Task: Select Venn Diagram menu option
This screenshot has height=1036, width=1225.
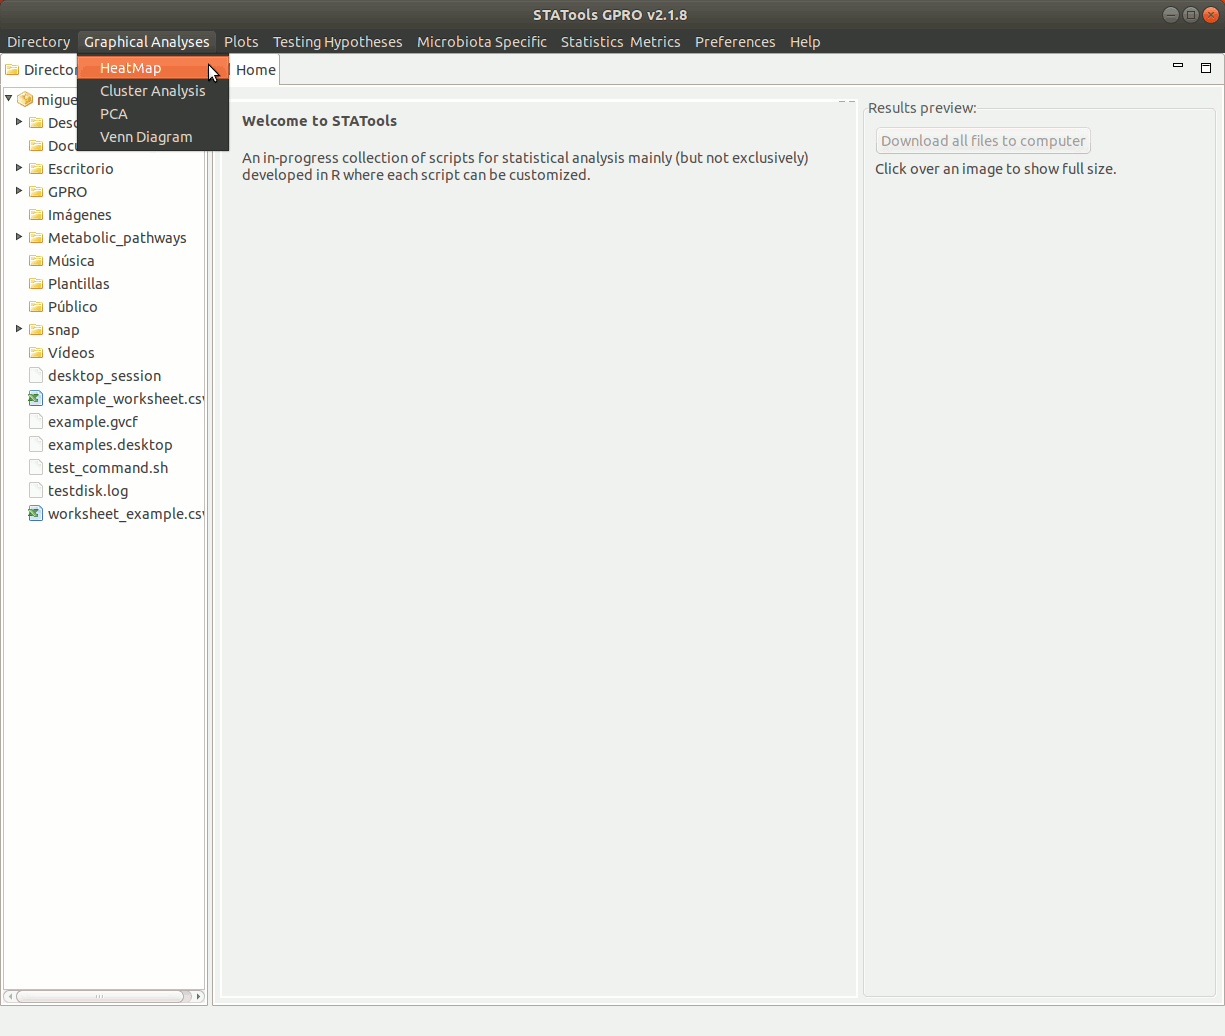Action: click(x=146, y=137)
